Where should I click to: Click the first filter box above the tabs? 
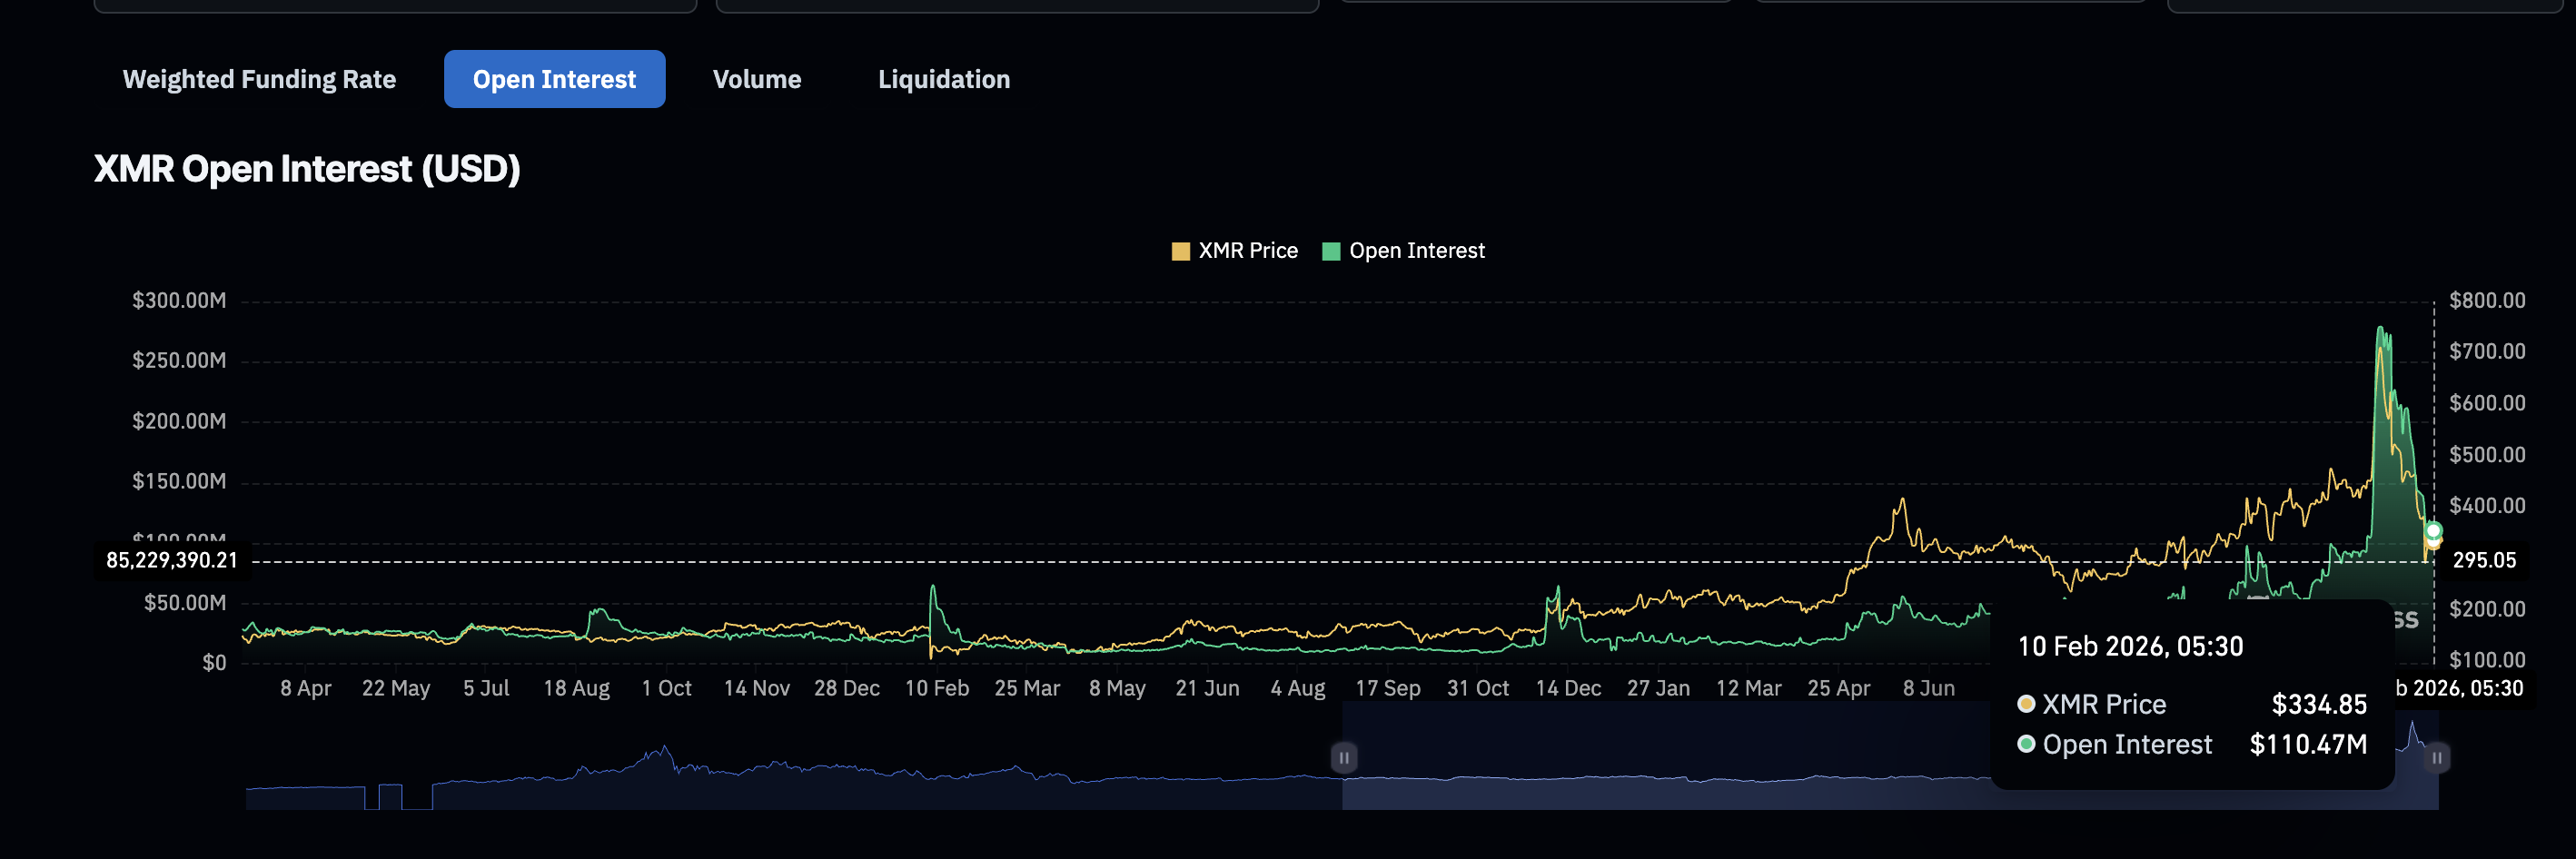pyautogui.click(x=395, y=6)
